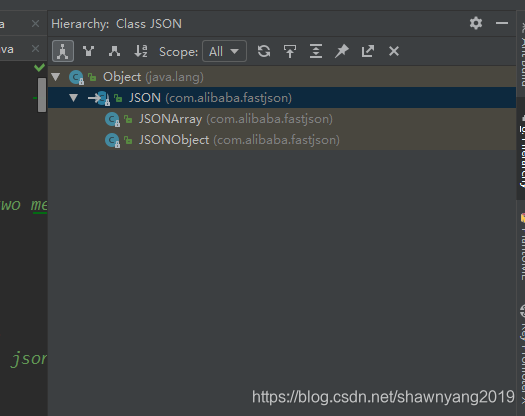525x416 pixels.
Task: Close the upper editor tab
Action: pos(35,24)
